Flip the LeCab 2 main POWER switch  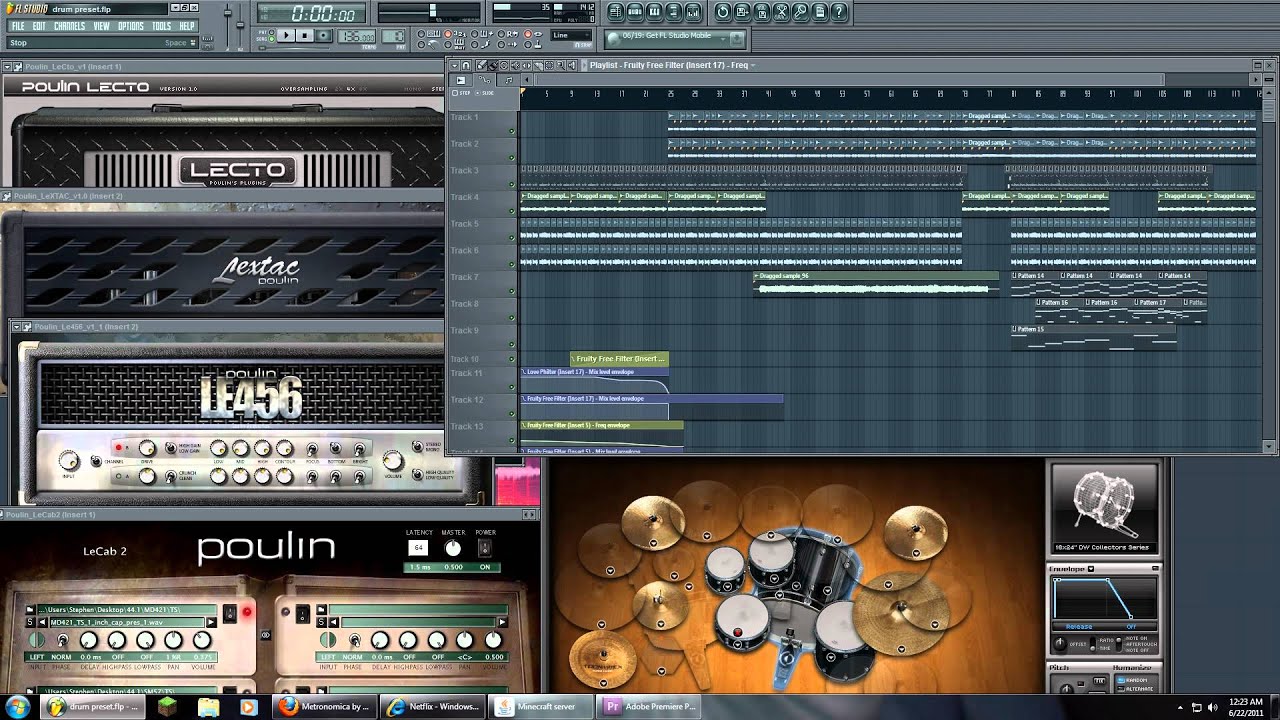tap(485, 548)
